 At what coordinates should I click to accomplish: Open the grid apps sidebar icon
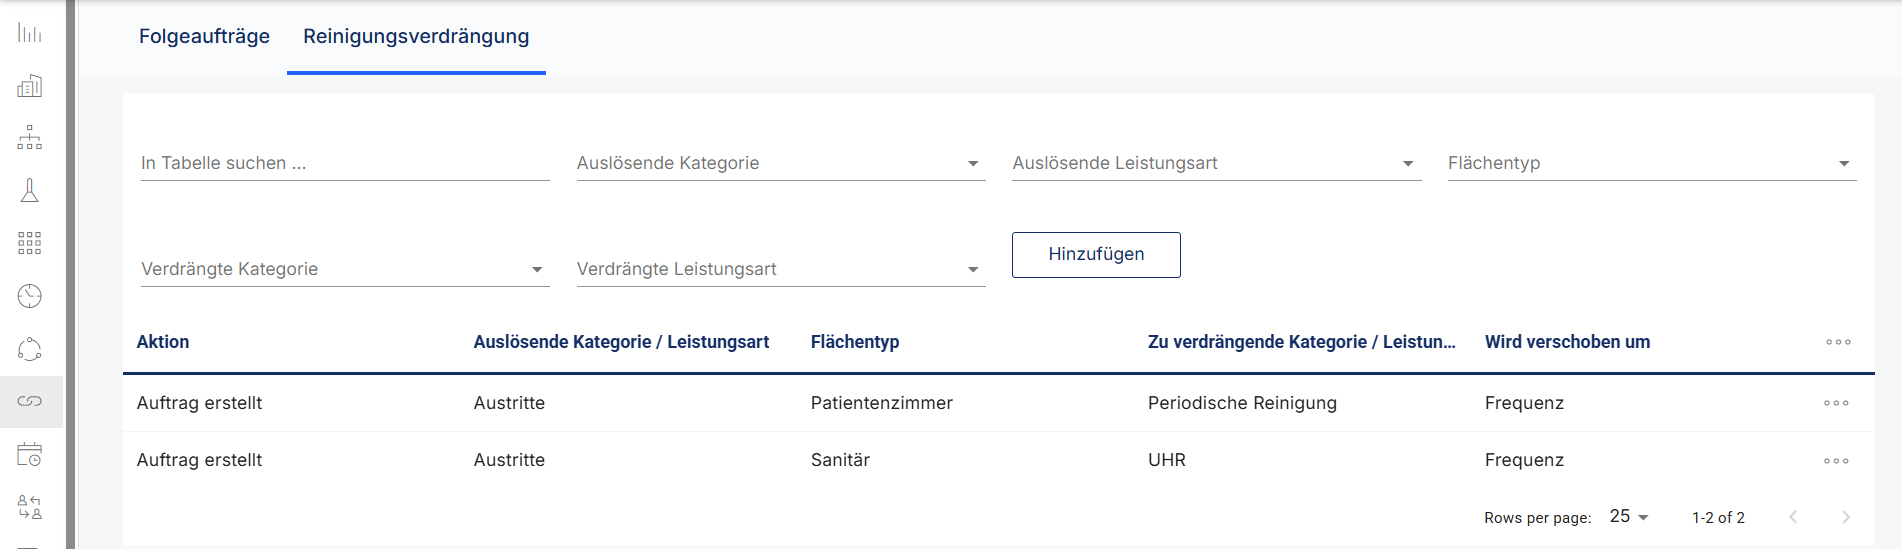30,243
